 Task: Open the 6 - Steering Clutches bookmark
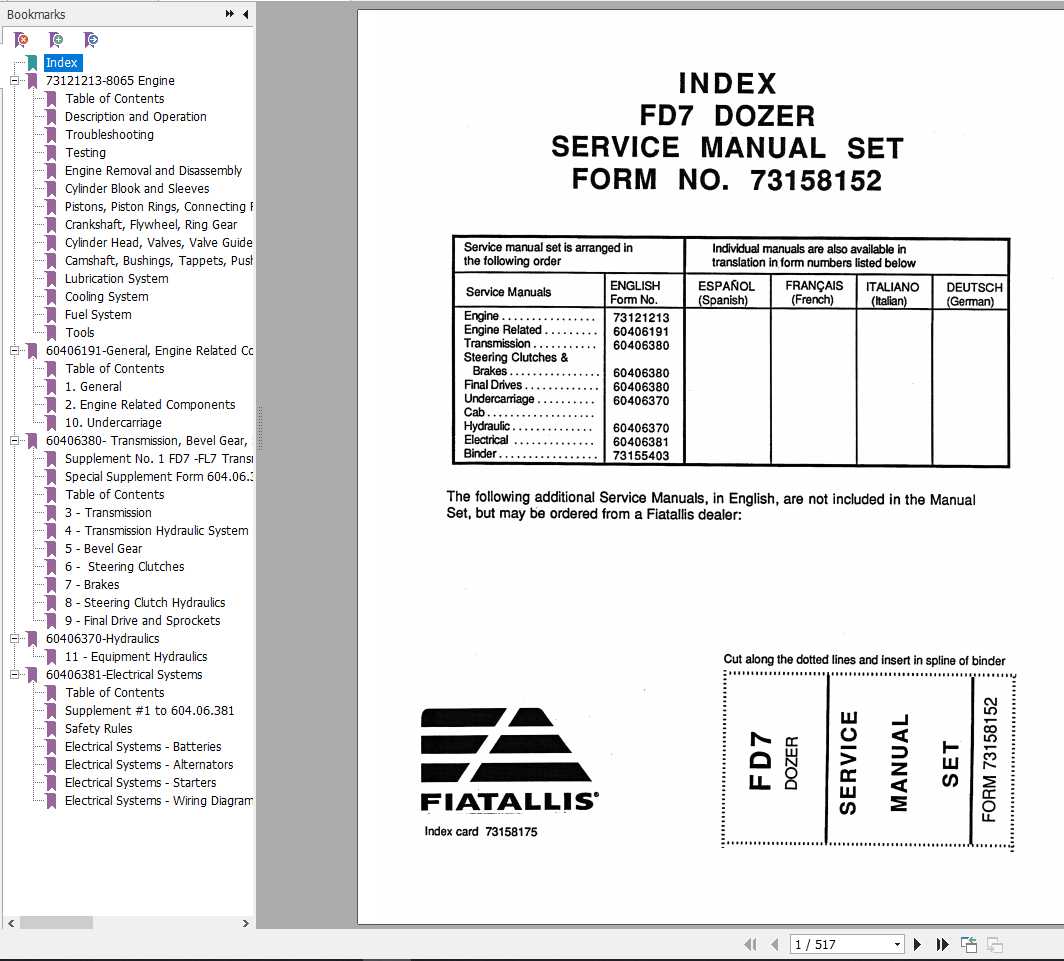[124, 567]
